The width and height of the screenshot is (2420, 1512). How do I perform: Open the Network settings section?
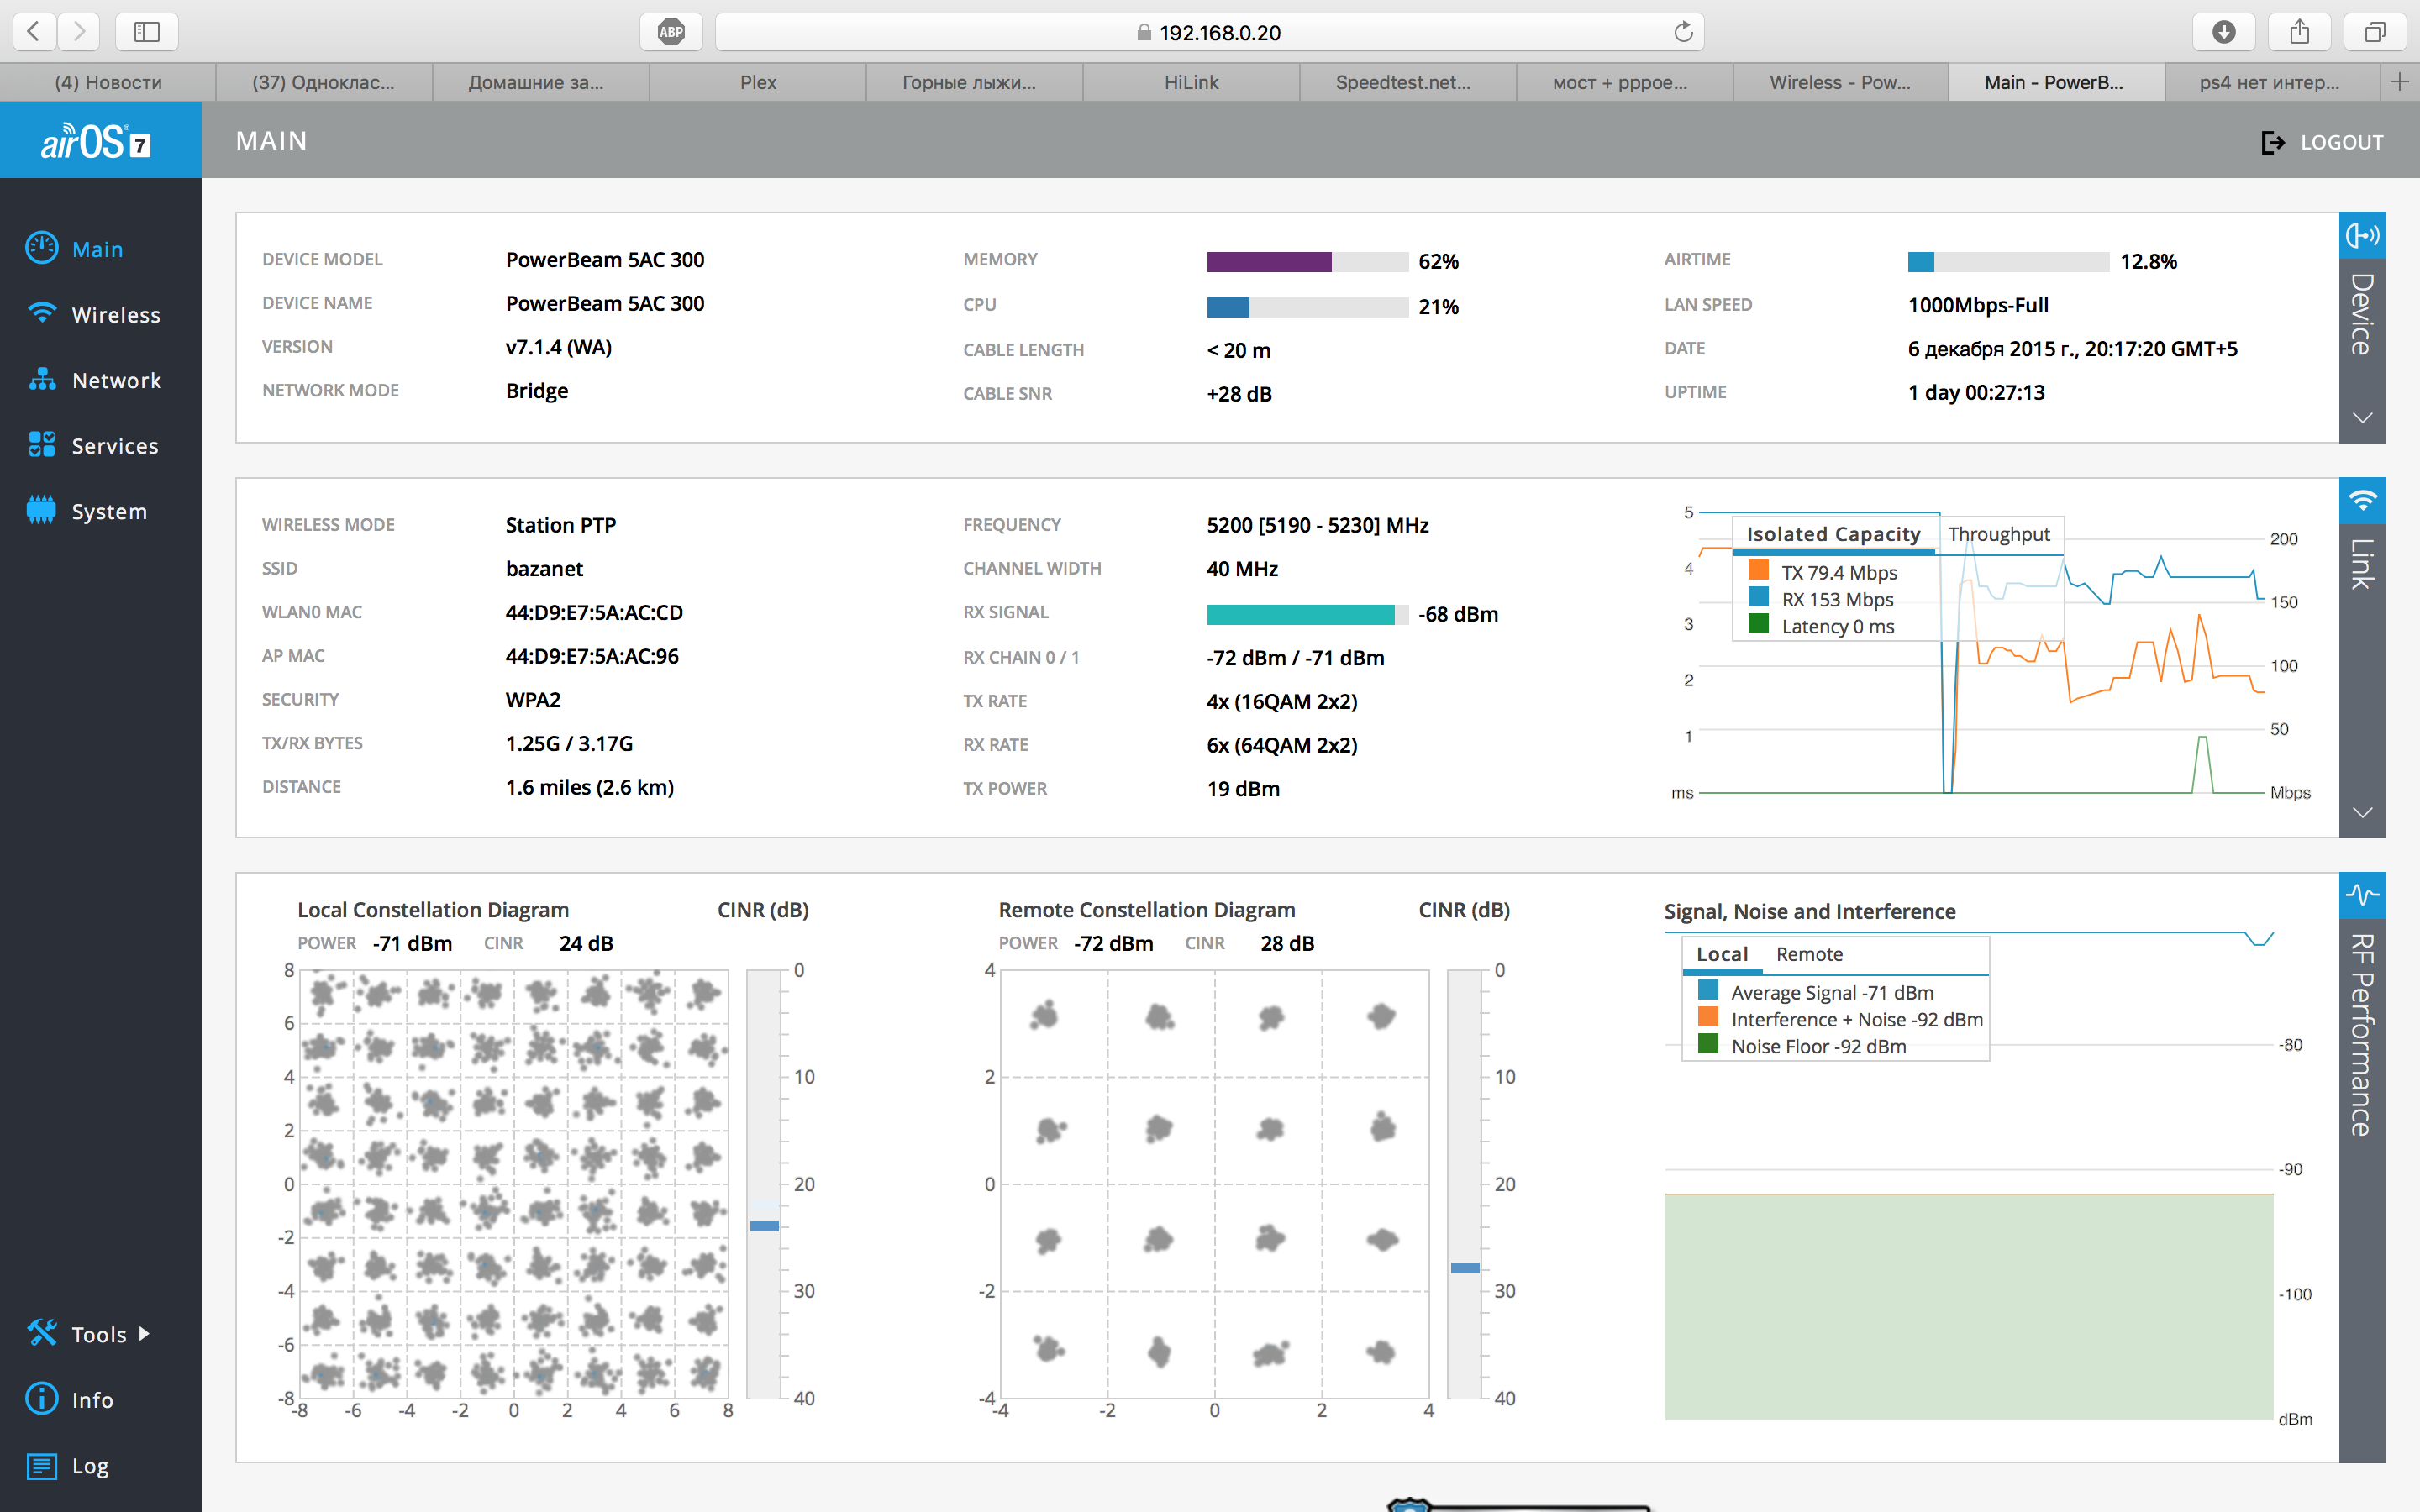tap(94, 380)
